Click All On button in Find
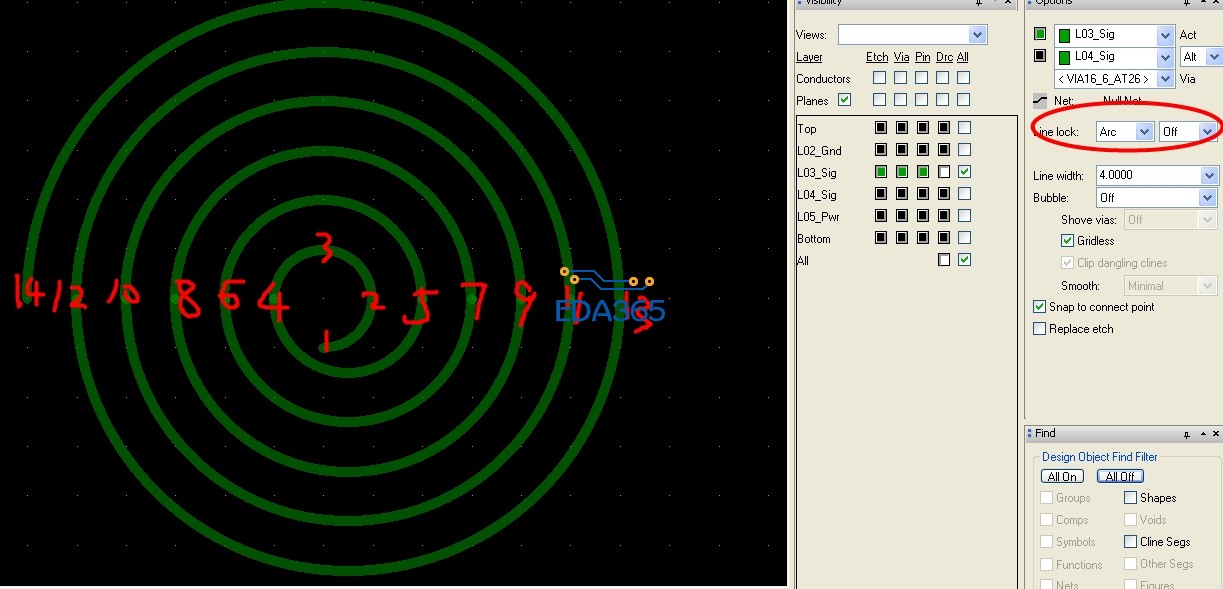Screen dimensions: 1223x589 tap(1062, 477)
